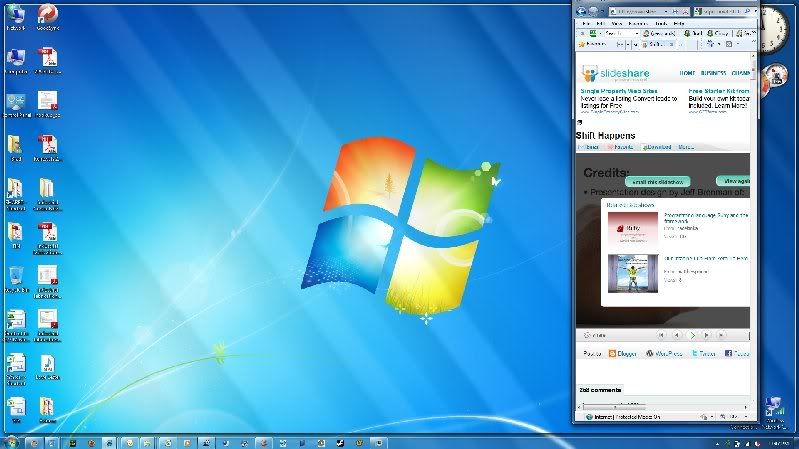Screen dimensions: 799x449
Task: Share to Blogger icon link
Action: [622, 353]
